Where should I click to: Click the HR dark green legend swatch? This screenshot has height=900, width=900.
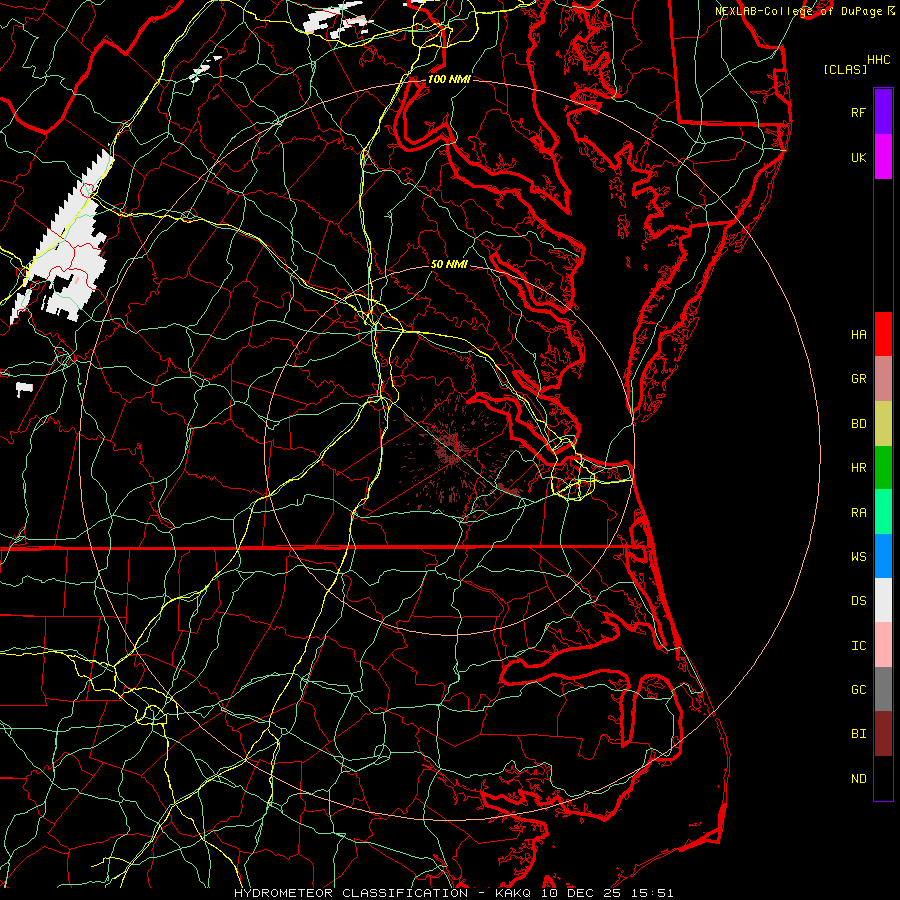coord(883,468)
